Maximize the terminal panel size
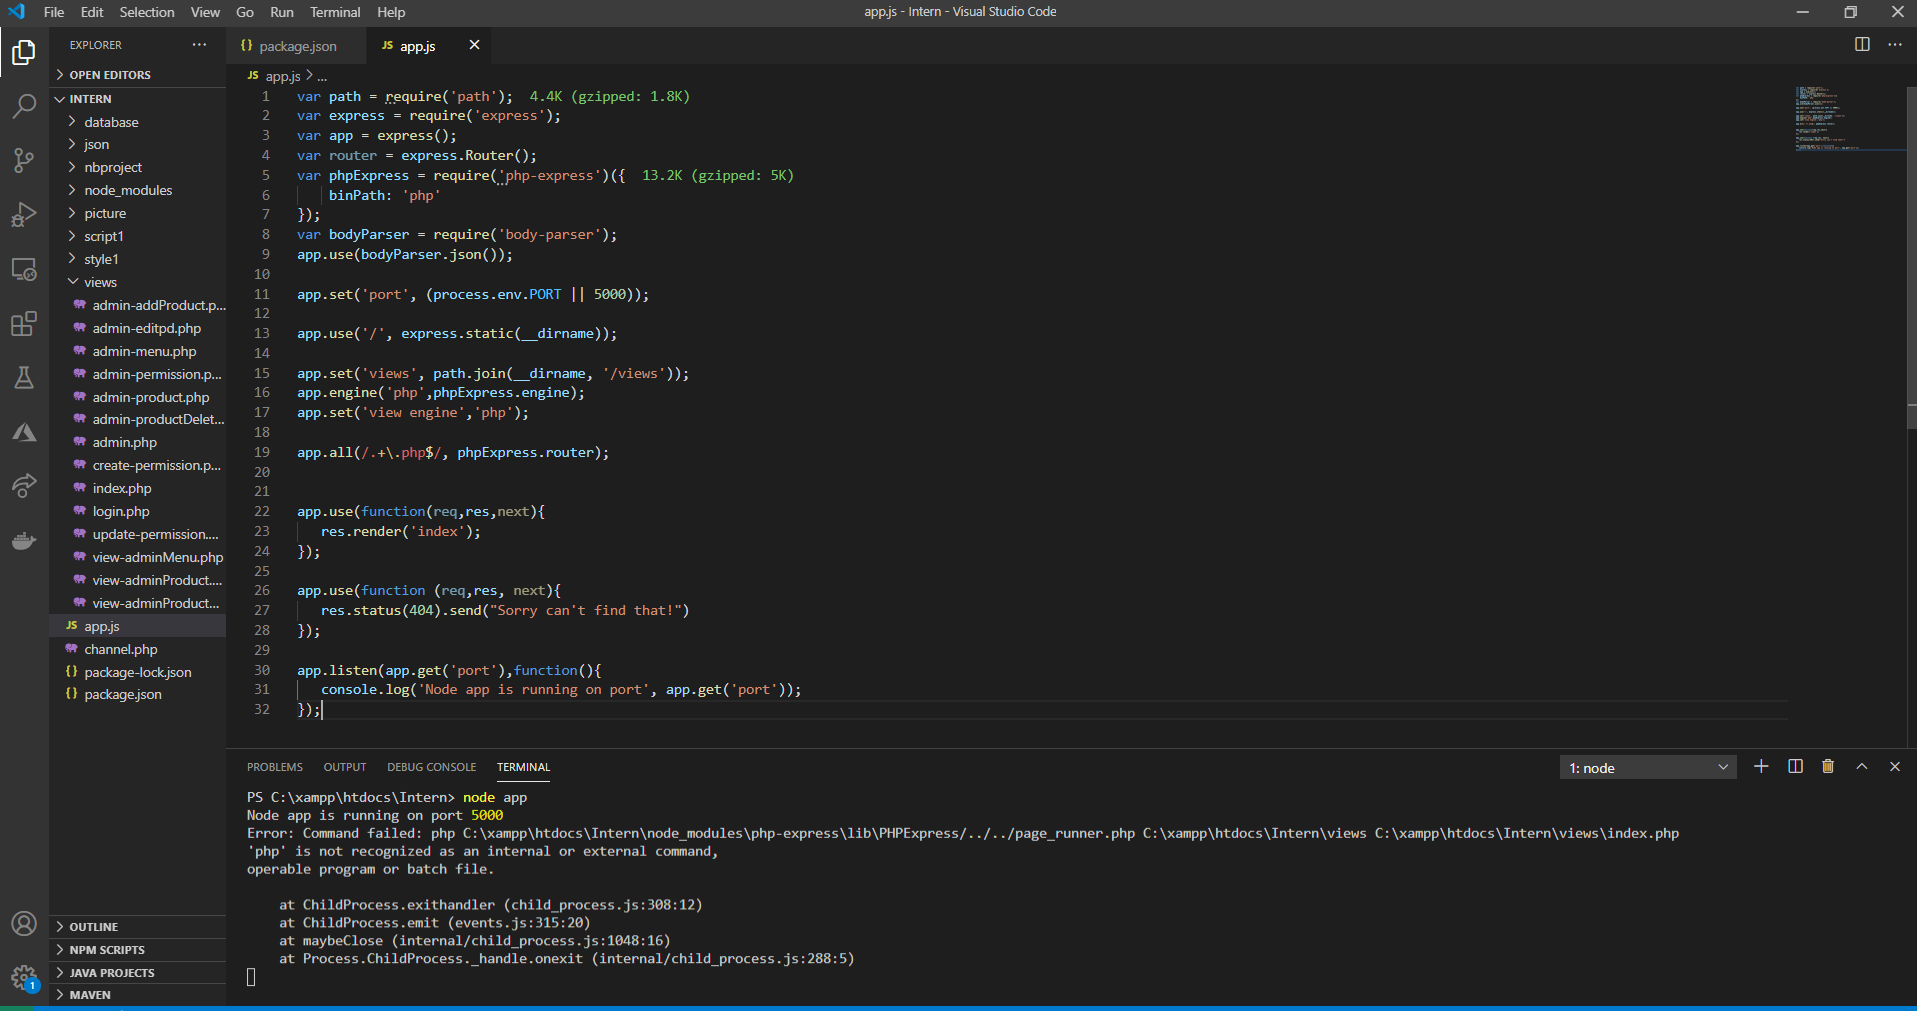Viewport: 1917px width, 1011px height. coord(1861,767)
